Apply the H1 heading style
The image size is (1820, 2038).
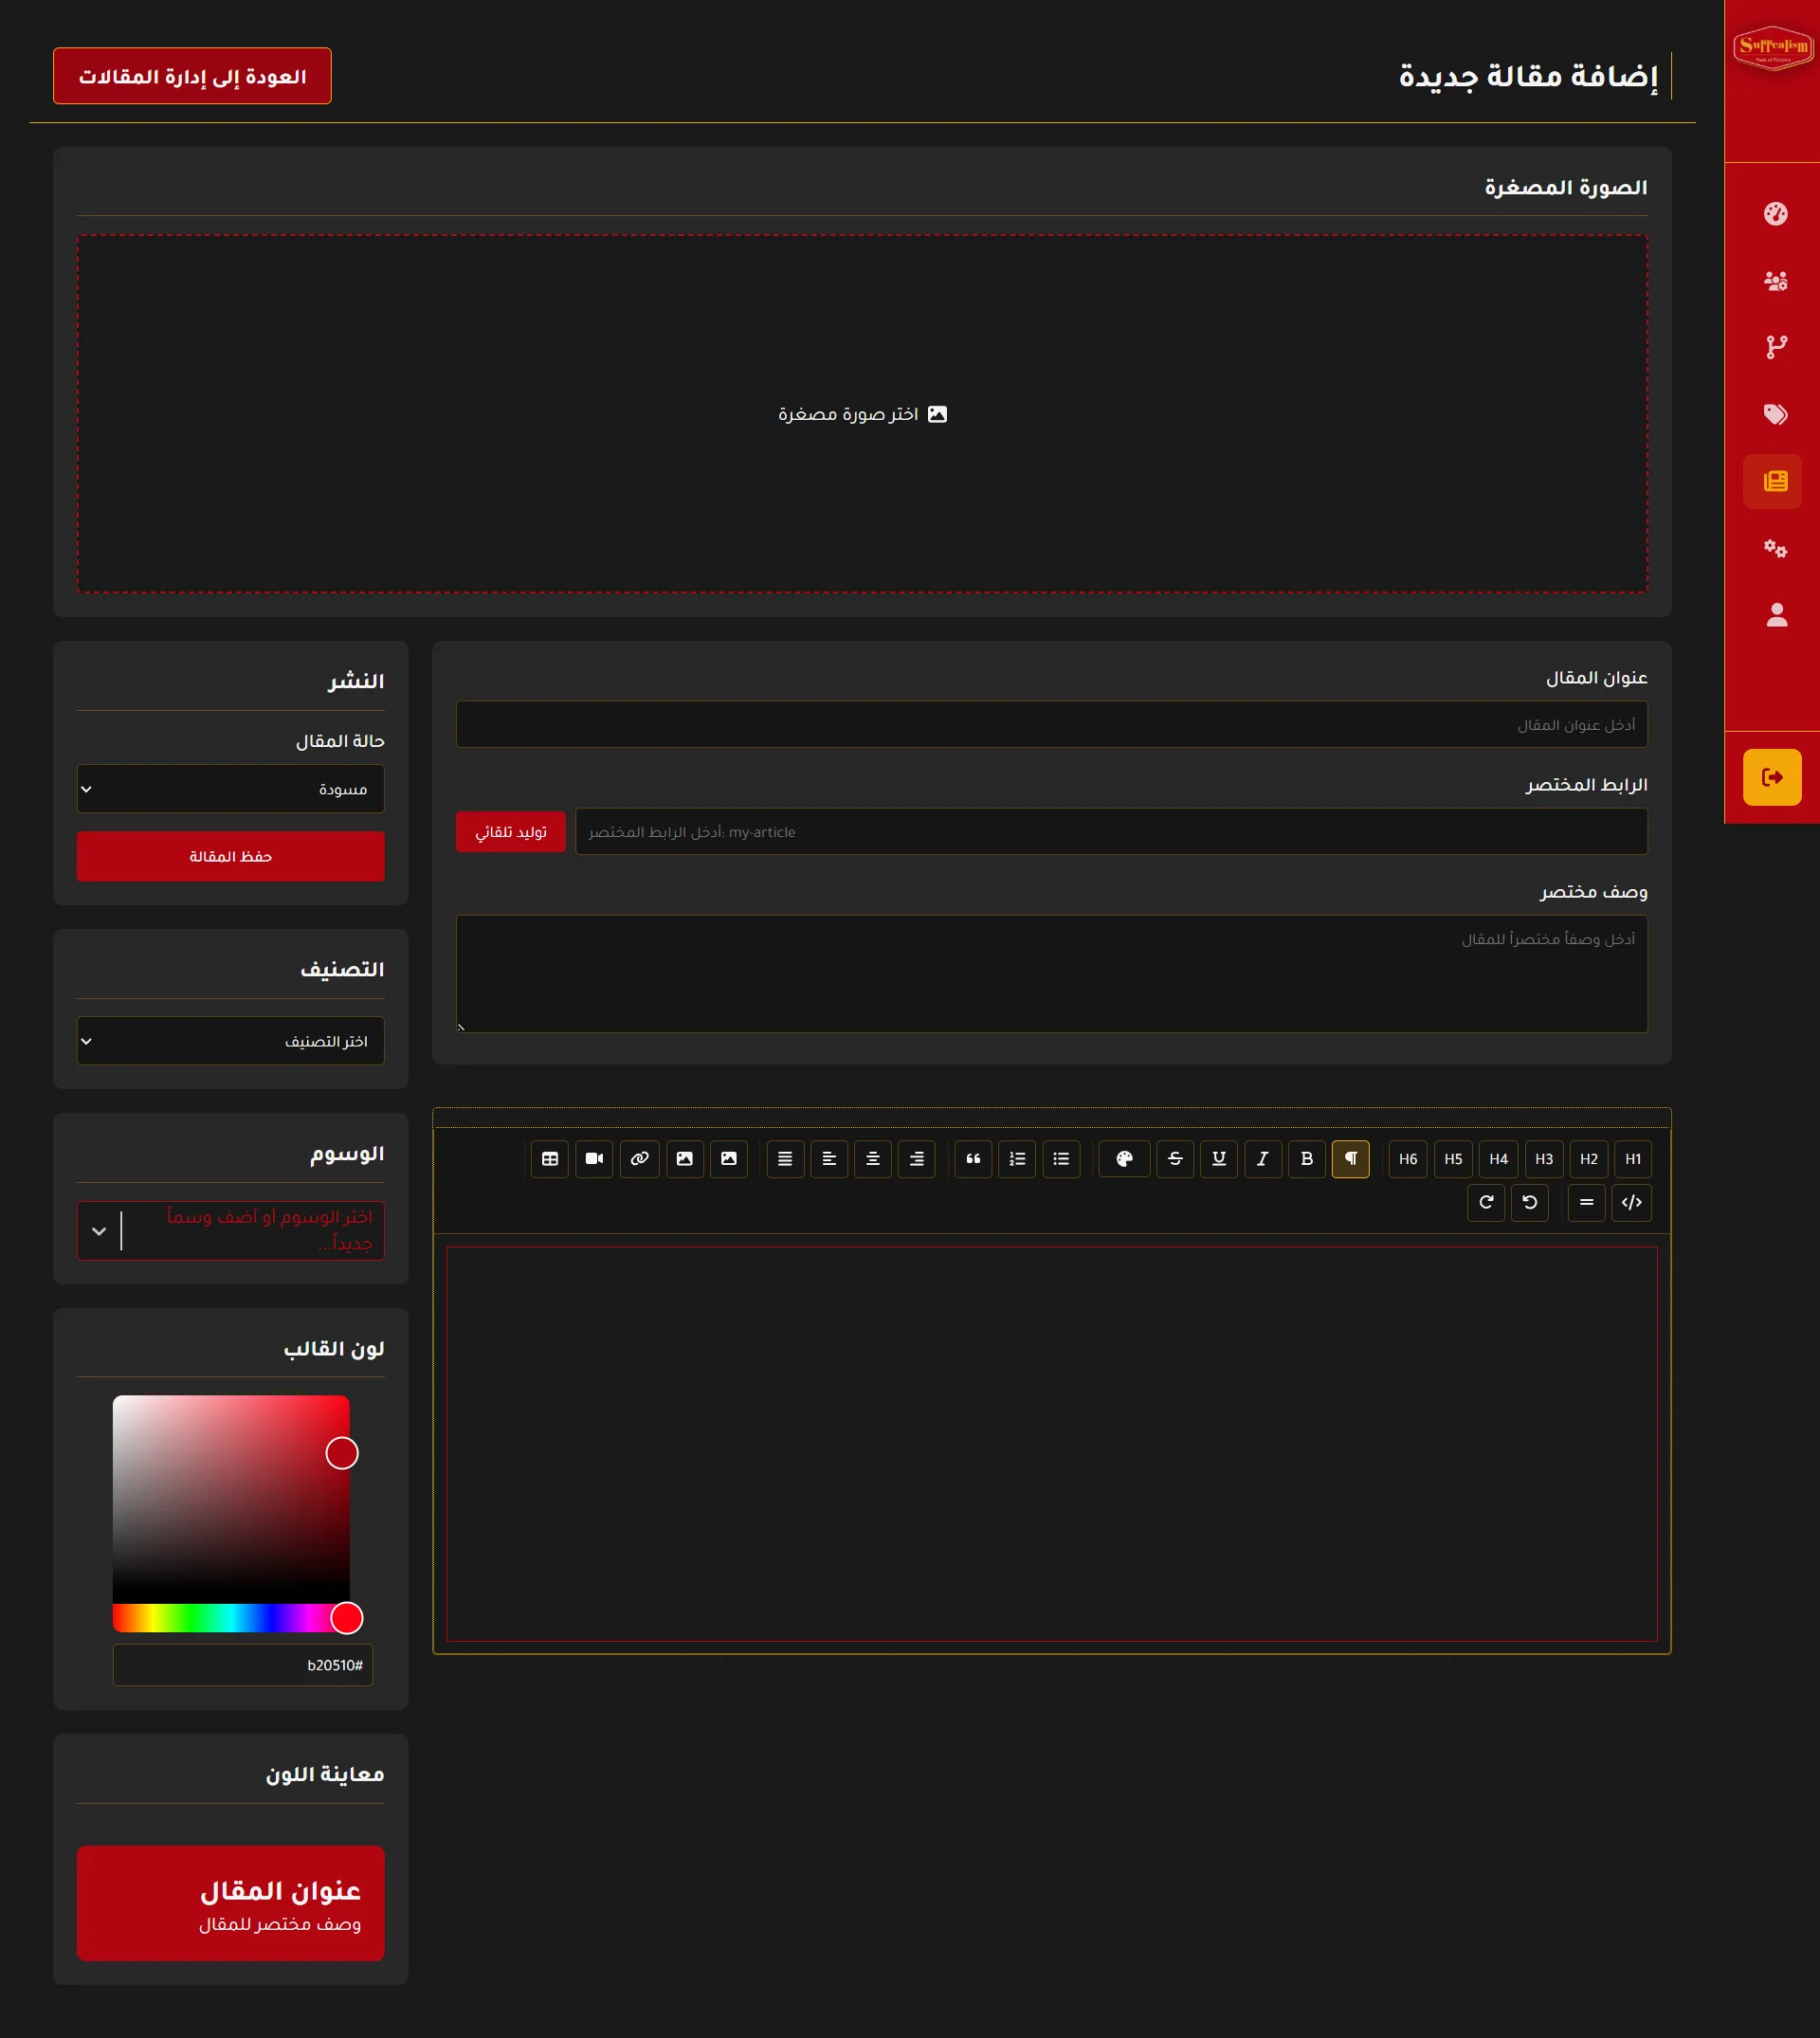(1633, 1159)
